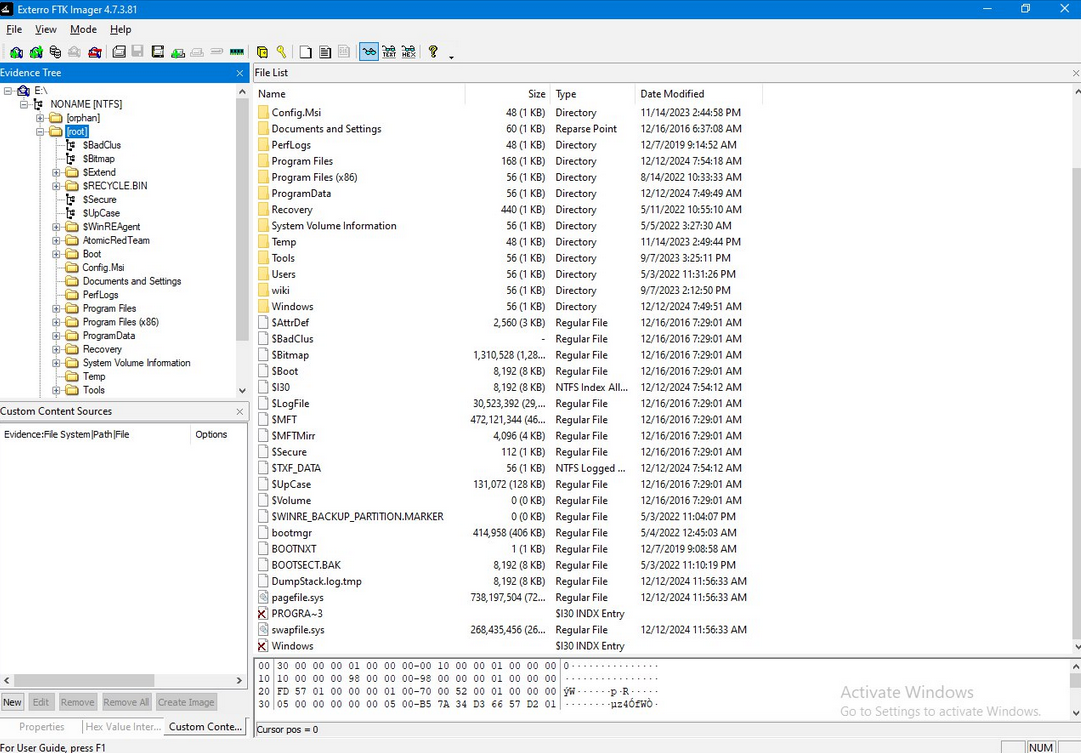Switch viewer to HEX mode
Screen dimensions: 1081x753
click(x=408, y=52)
